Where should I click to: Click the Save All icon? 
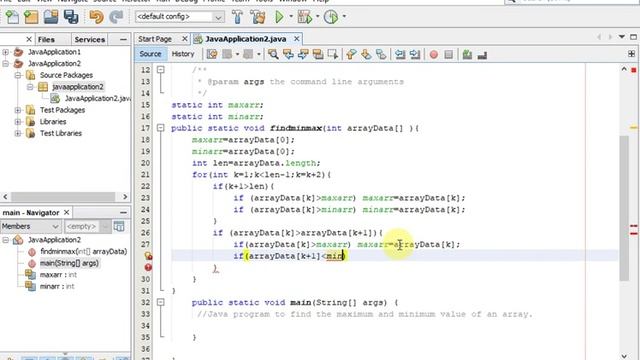click(71, 17)
